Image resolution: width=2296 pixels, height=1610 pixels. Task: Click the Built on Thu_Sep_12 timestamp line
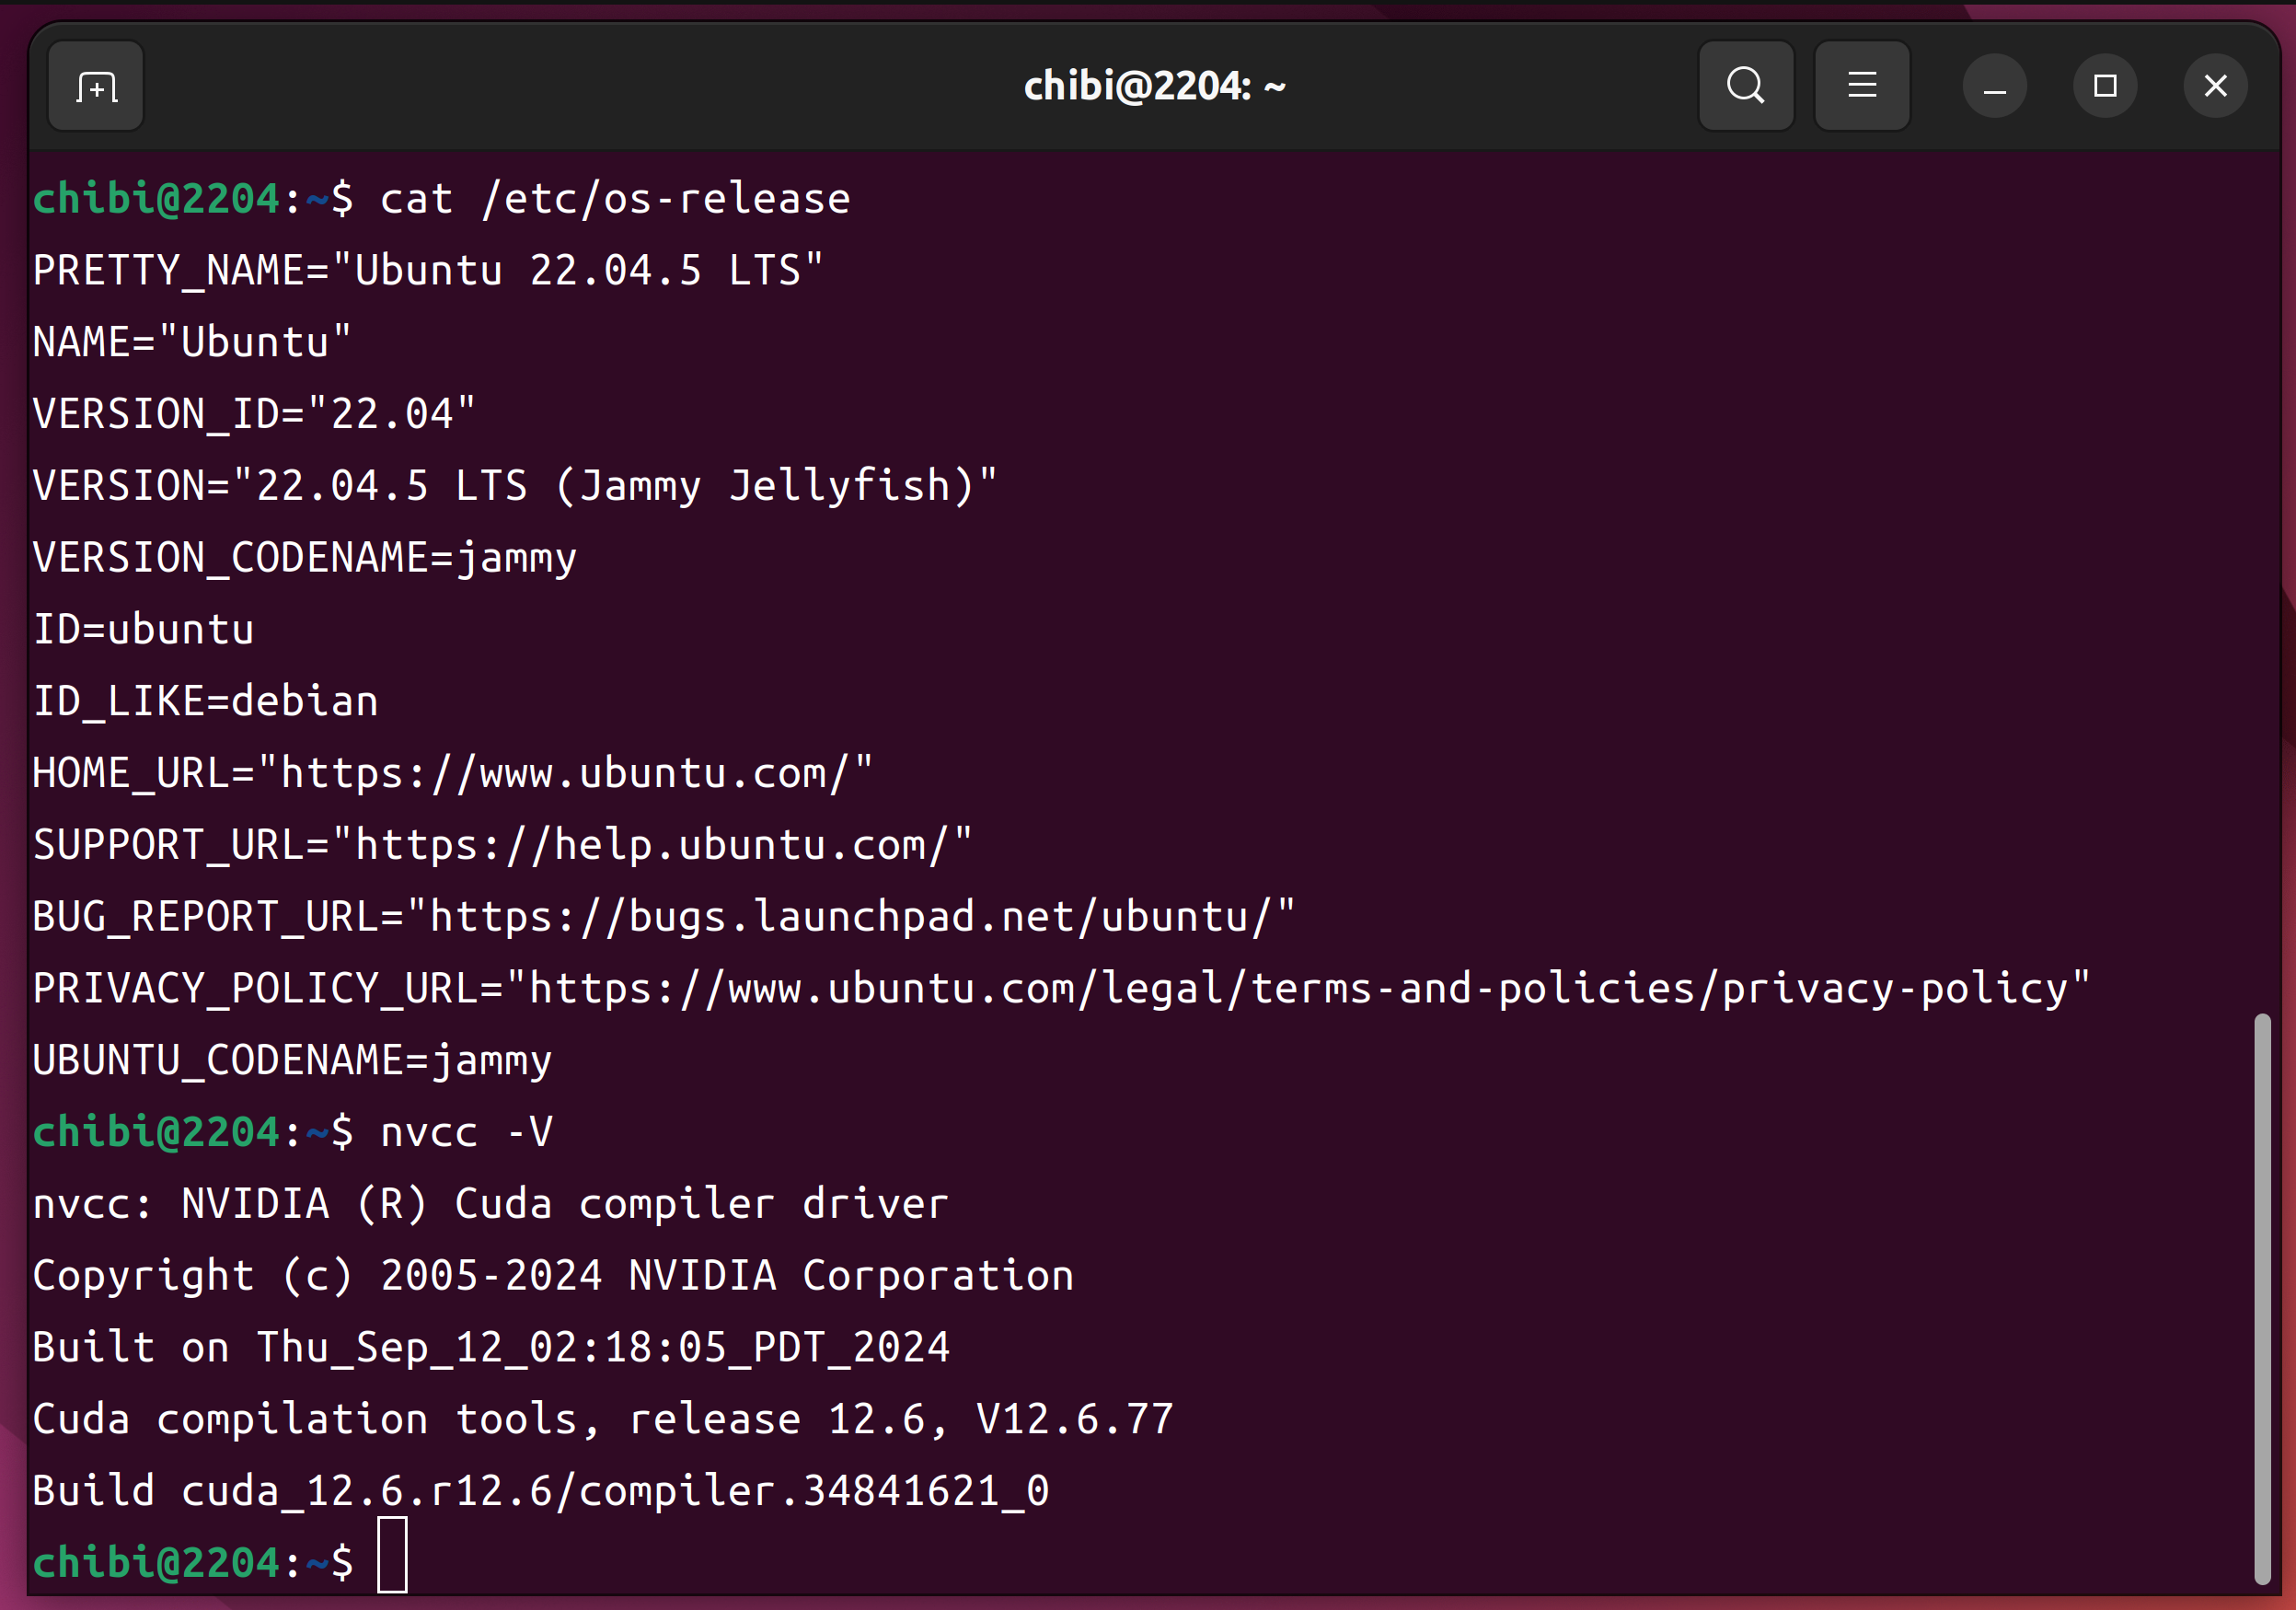pos(490,1347)
